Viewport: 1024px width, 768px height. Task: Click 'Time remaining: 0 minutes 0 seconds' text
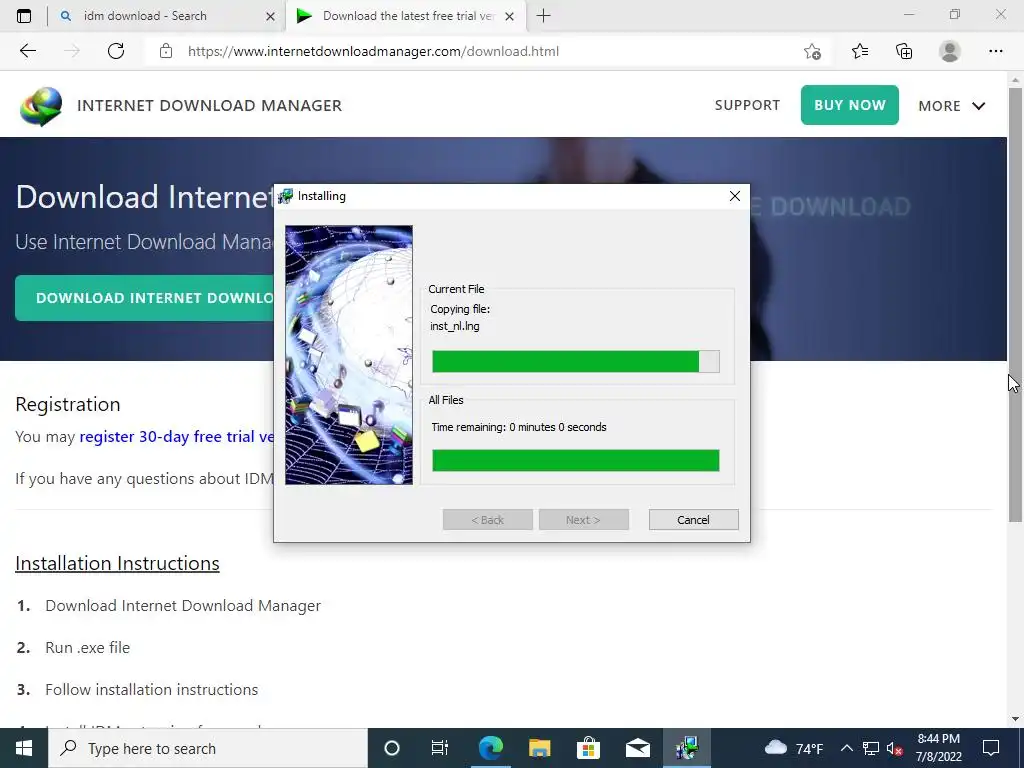519,427
